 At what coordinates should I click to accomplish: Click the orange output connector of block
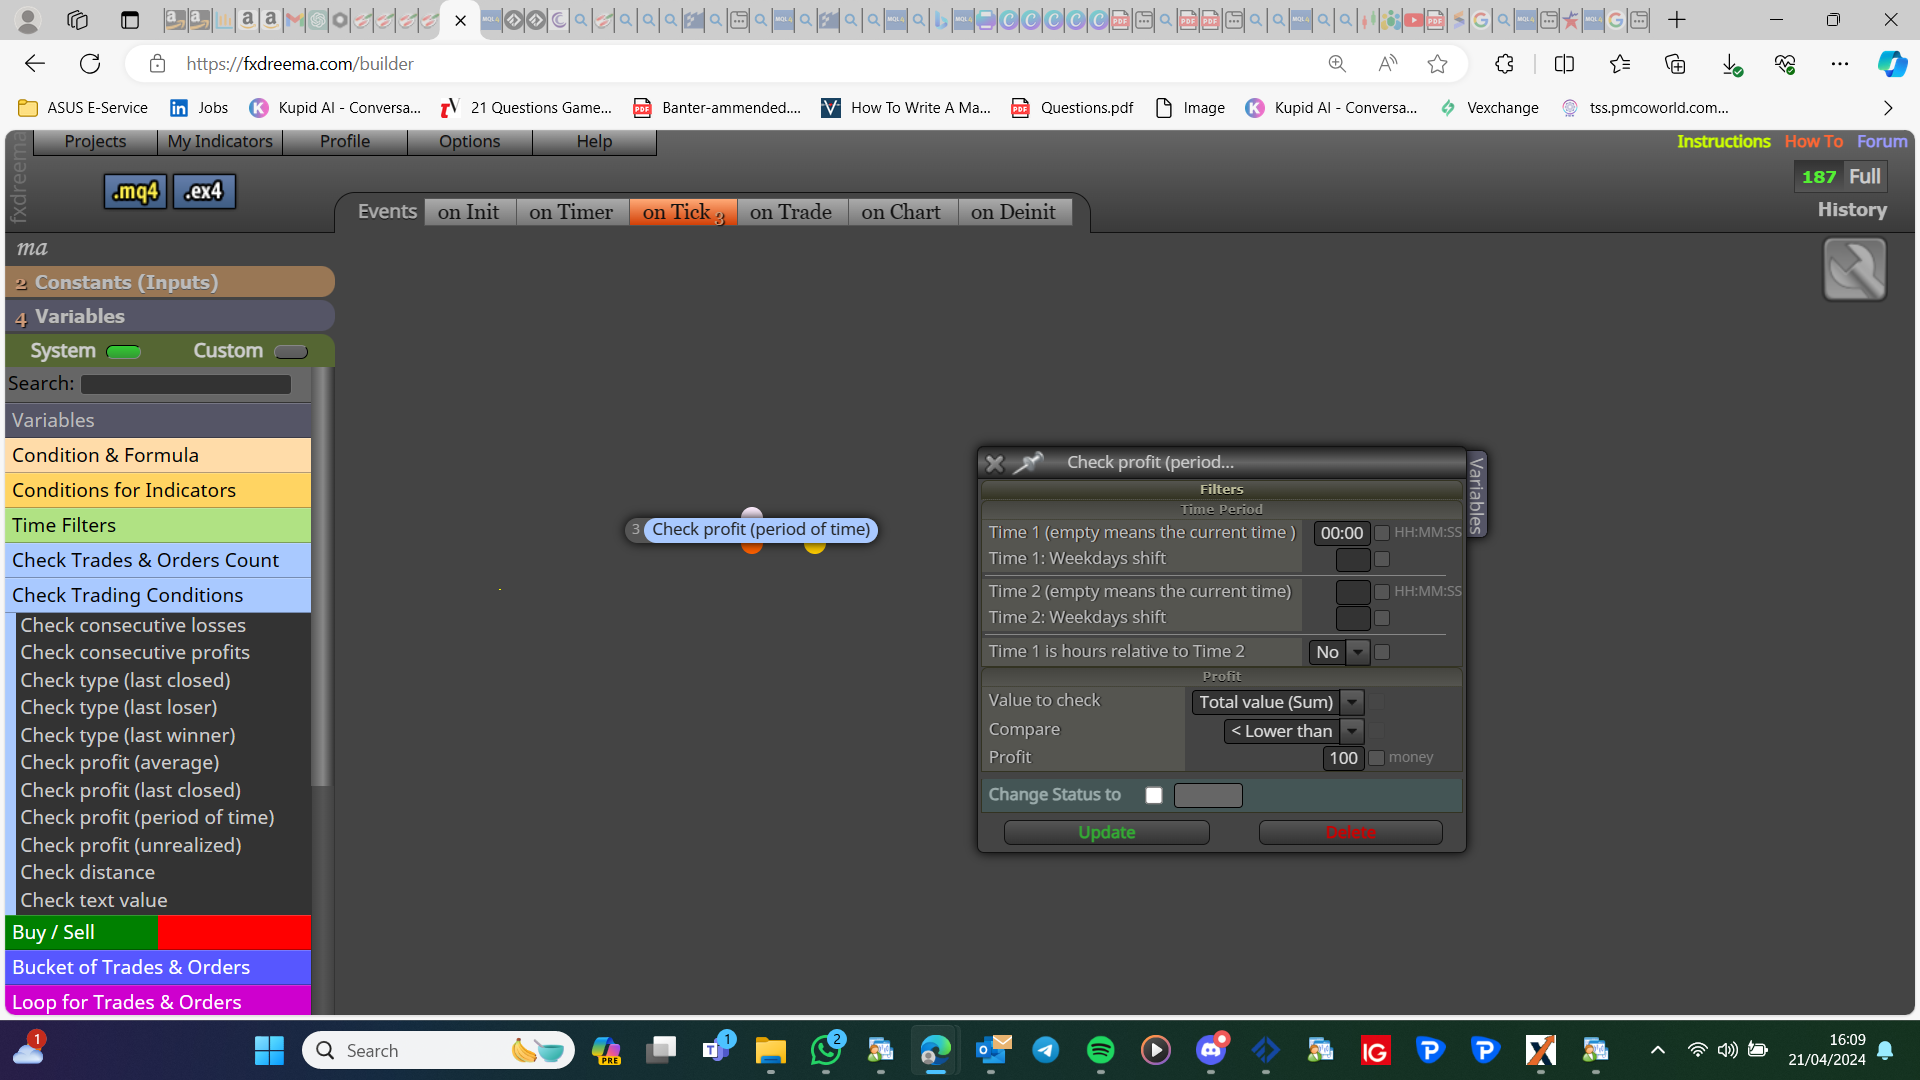point(752,547)
